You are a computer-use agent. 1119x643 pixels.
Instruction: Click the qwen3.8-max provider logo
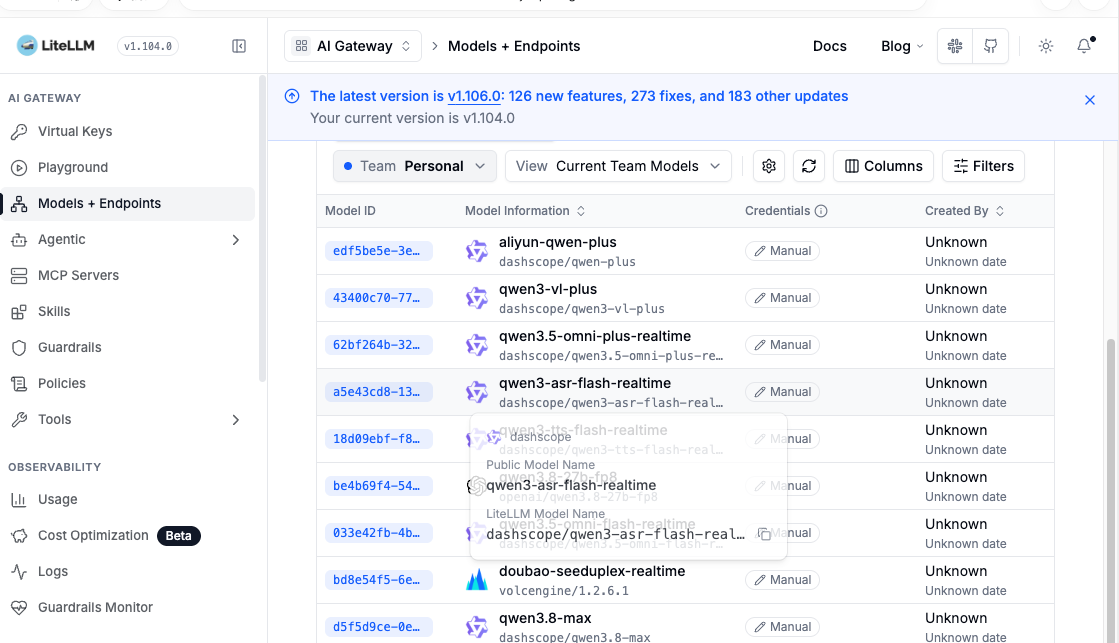(x=477, y=627)
